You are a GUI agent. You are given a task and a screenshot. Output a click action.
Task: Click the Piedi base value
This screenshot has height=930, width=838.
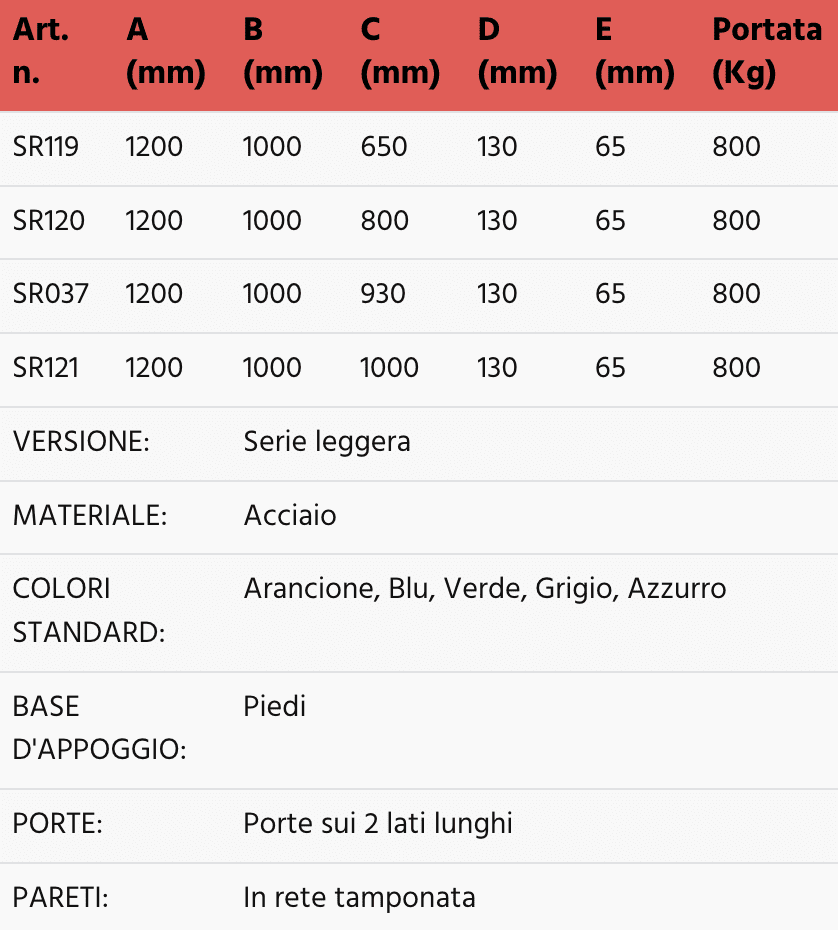click(x=275, y=706)
